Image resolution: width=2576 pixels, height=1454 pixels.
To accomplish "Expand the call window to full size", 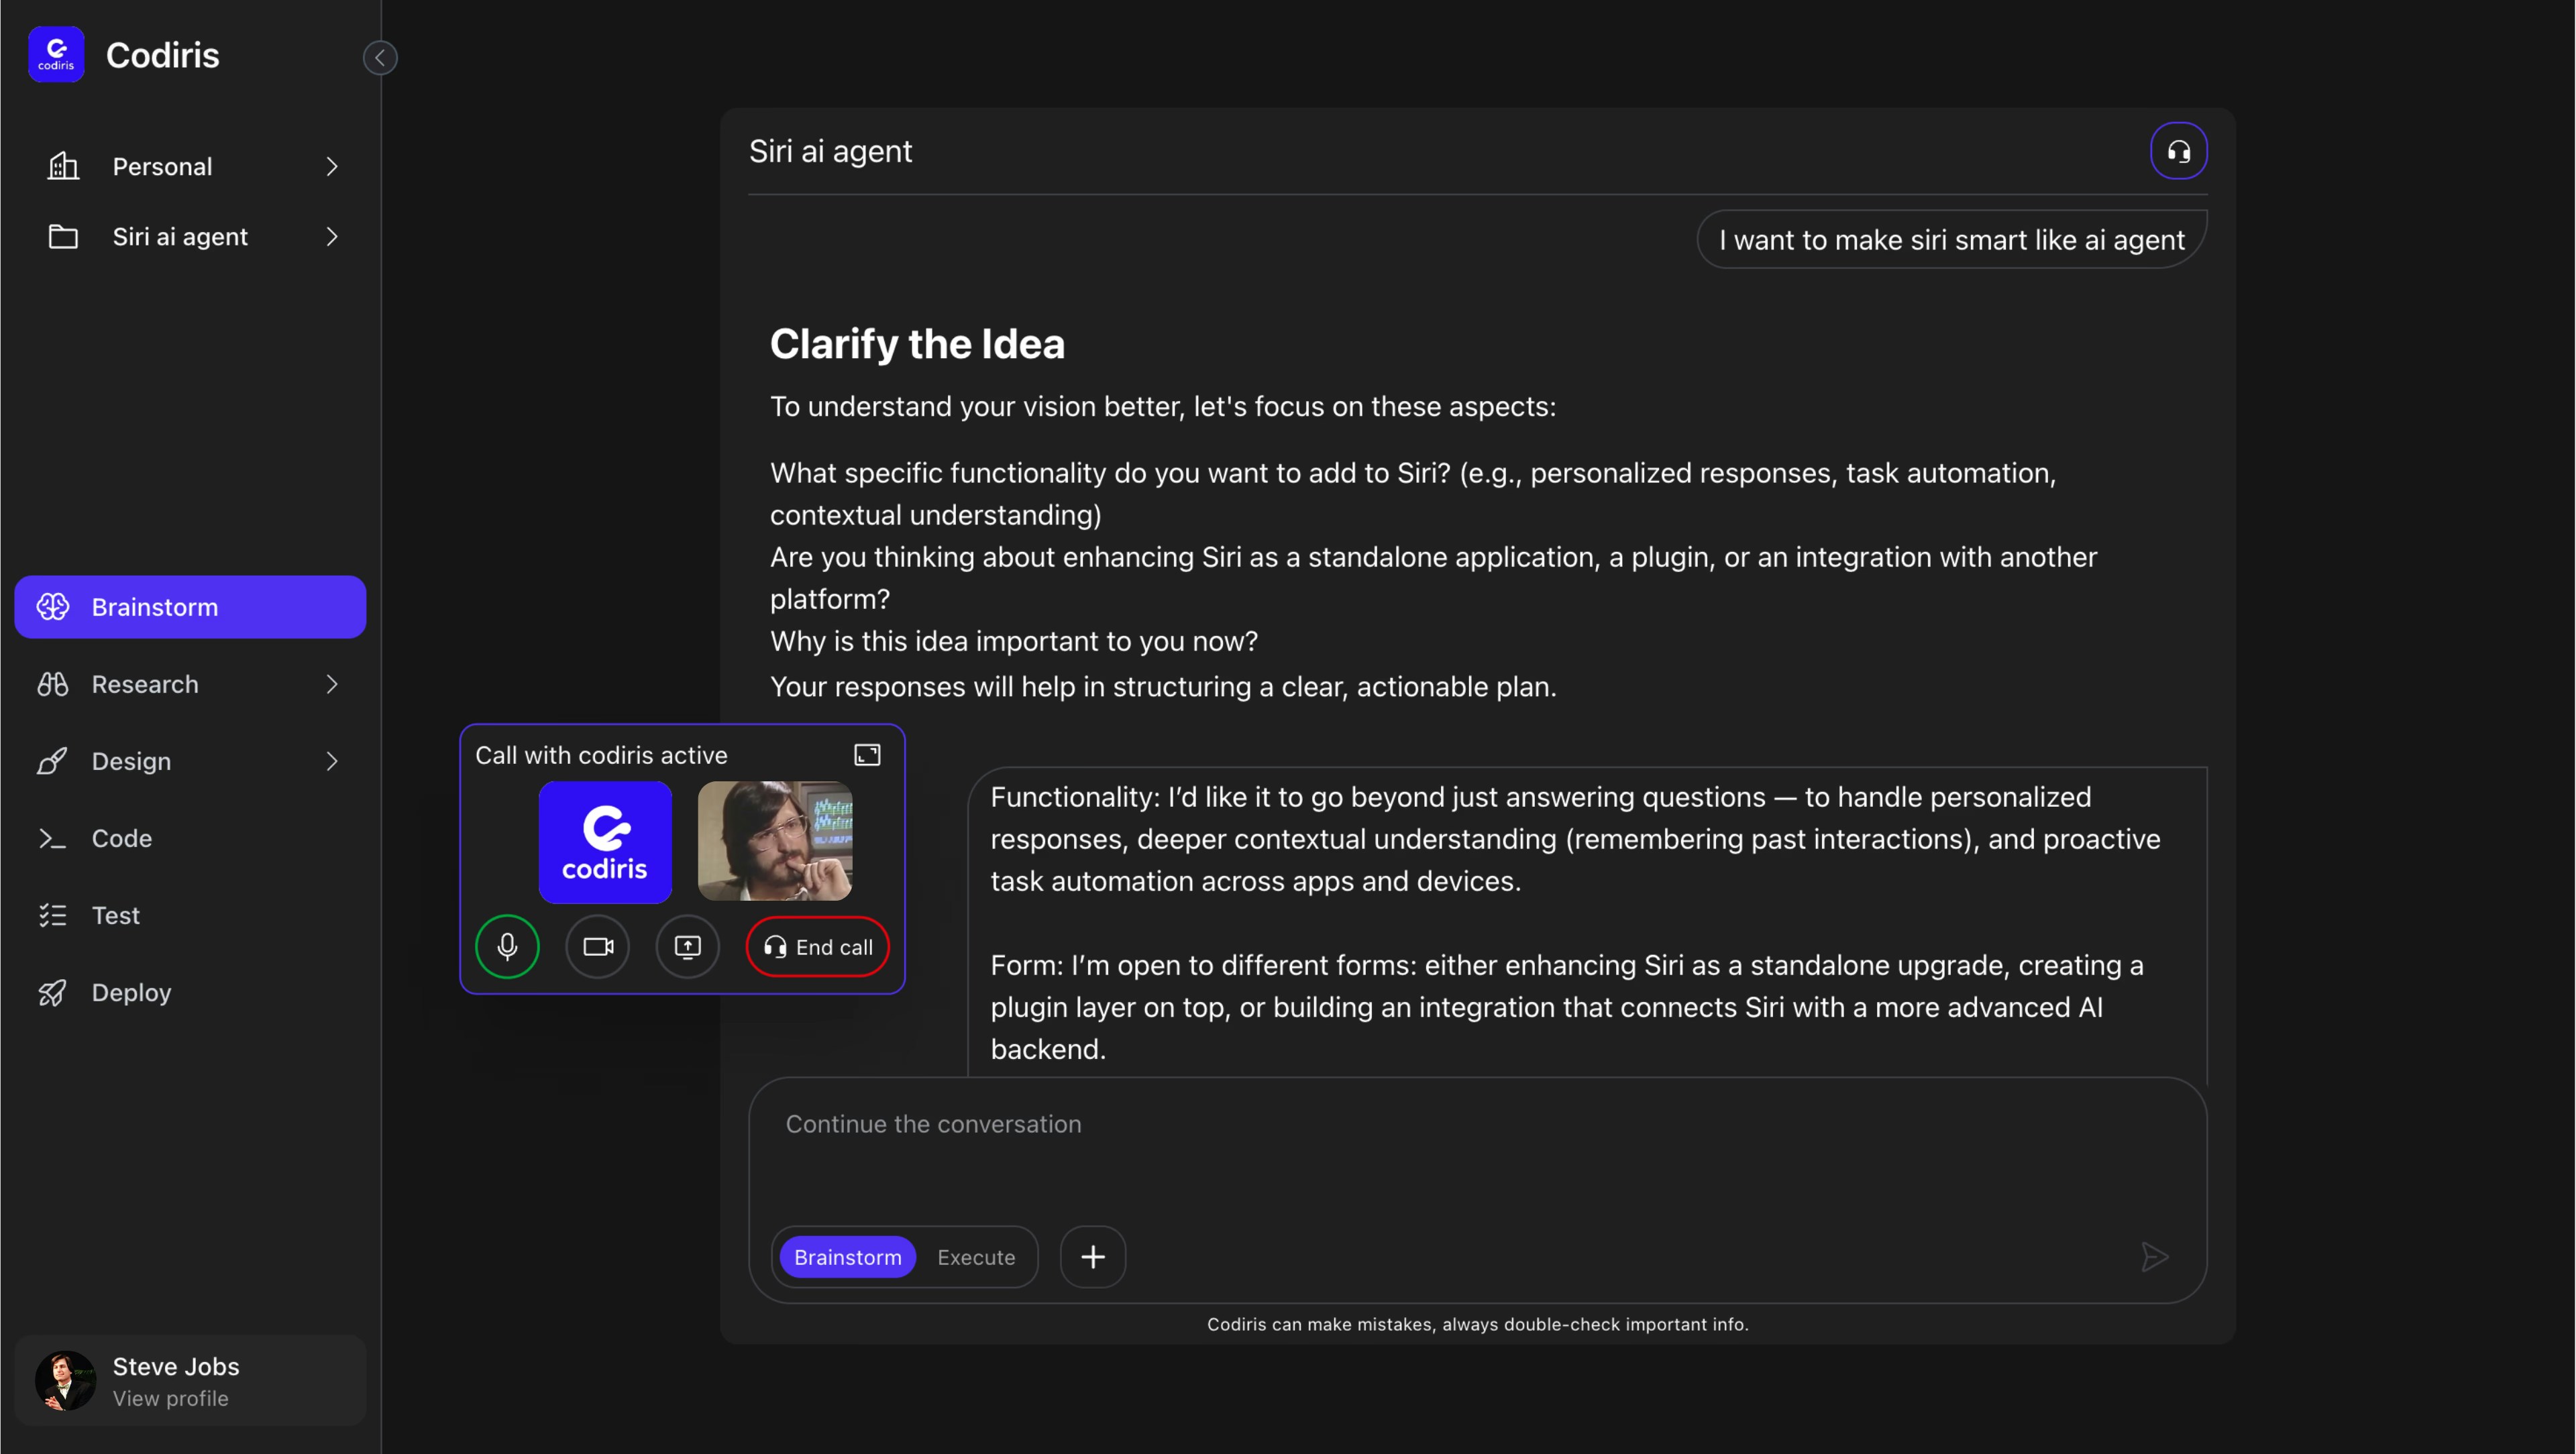I will click(x=867, y=755).
